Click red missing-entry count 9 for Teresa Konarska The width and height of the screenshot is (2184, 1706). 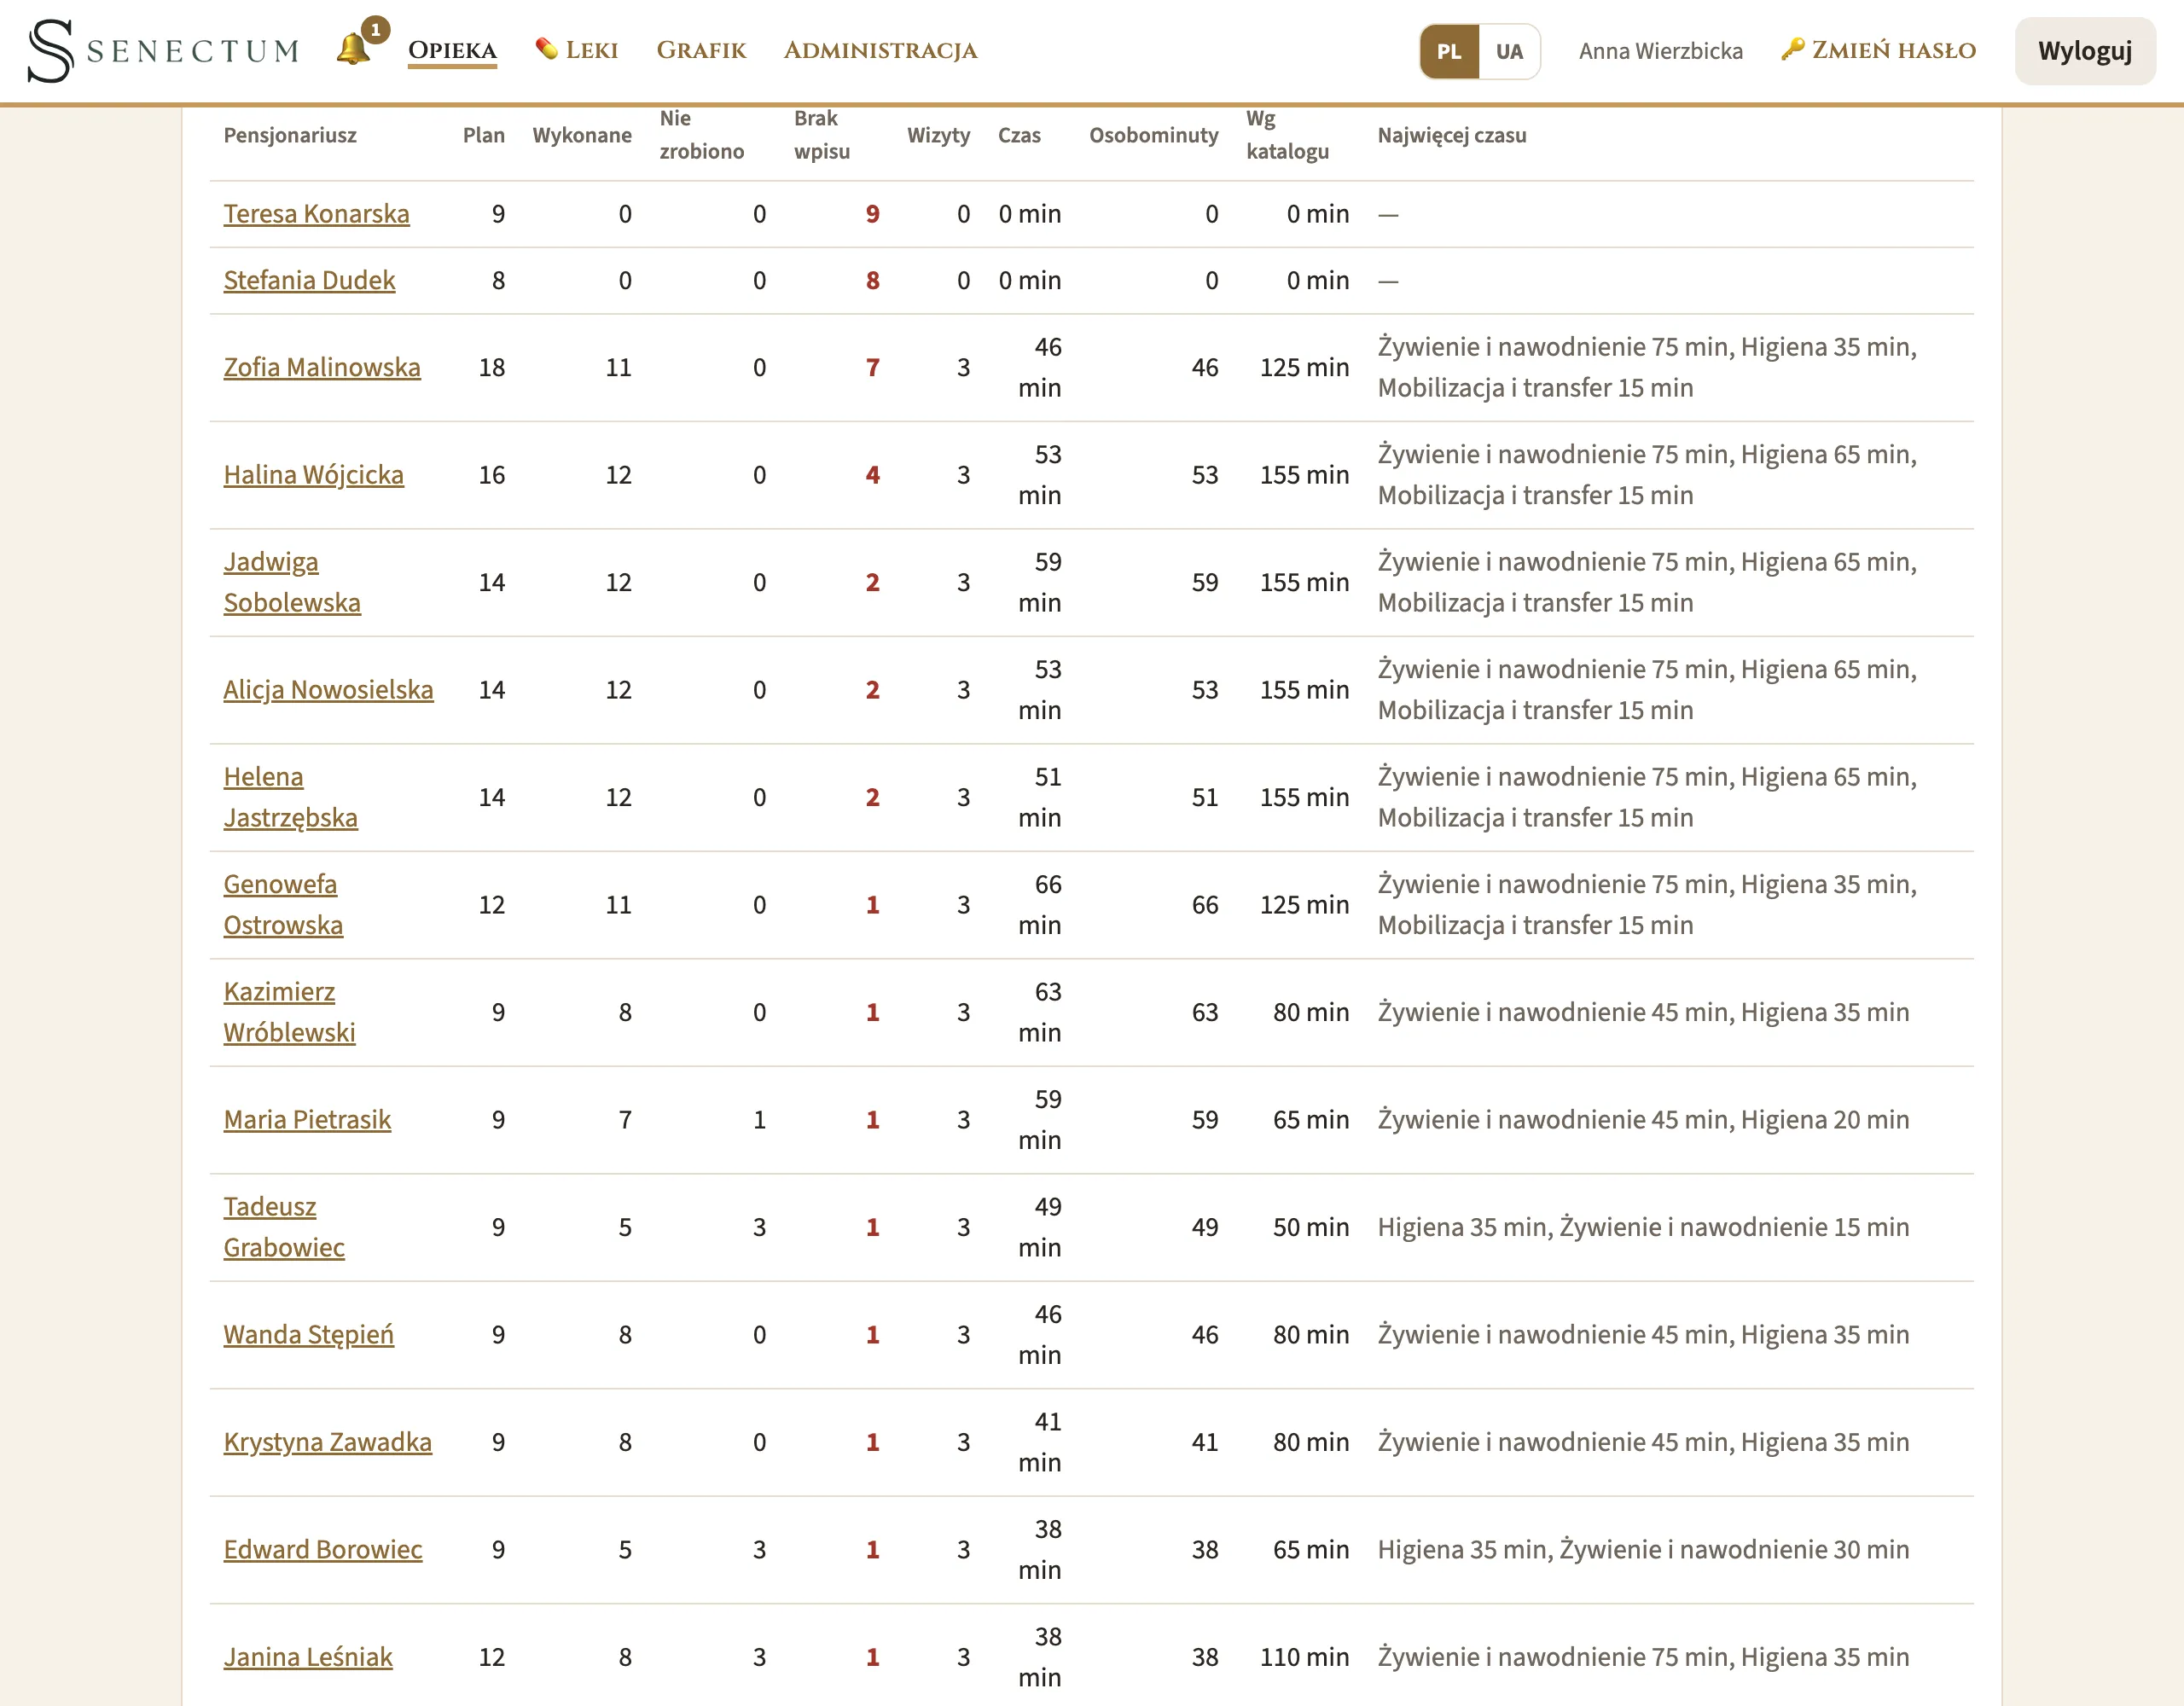pyautogui.click(x=872, y=214)
